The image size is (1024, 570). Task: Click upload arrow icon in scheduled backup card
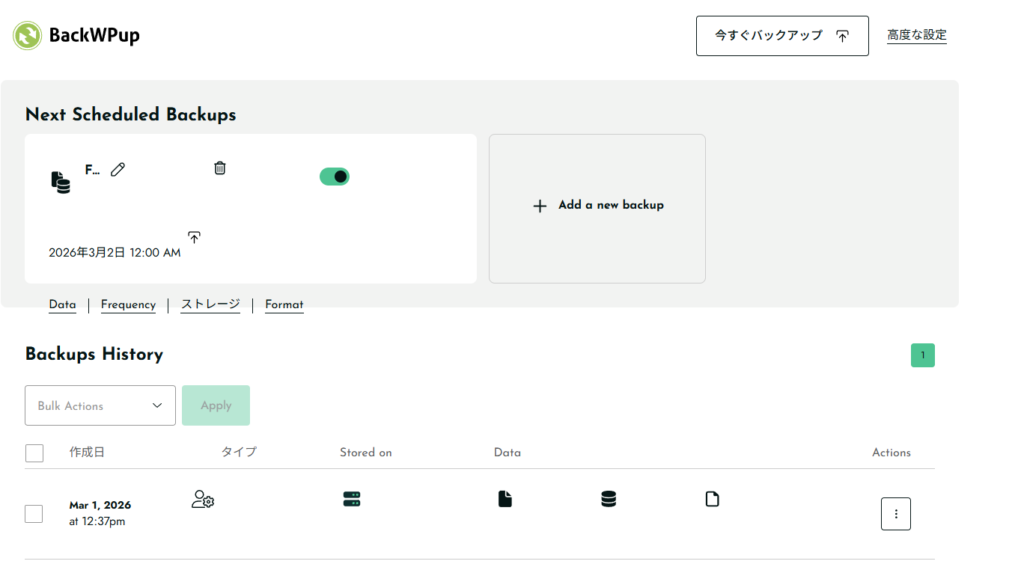pos(194,237)
